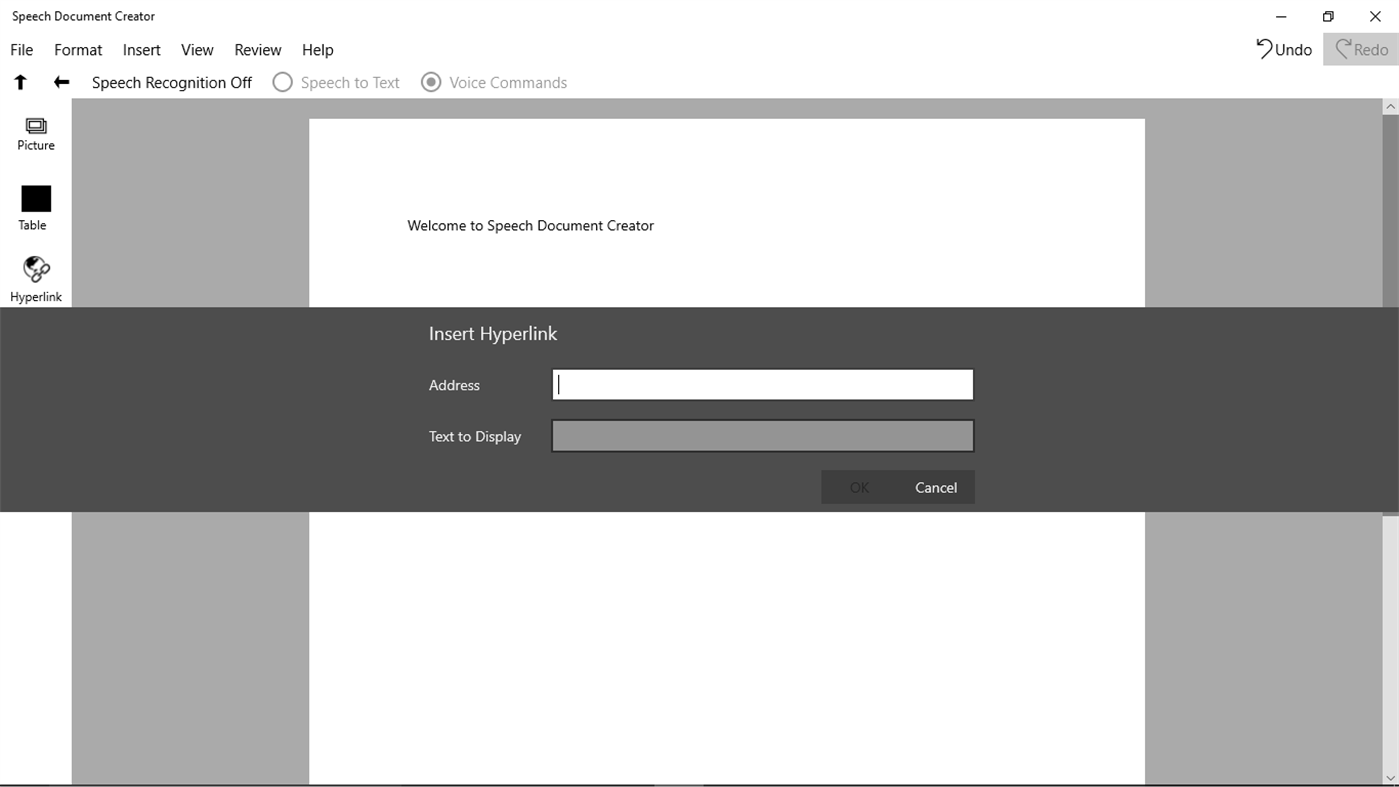1399x787 pixels.
Task: Open the Hyperlink tool
Action: (x=35, y=277)
